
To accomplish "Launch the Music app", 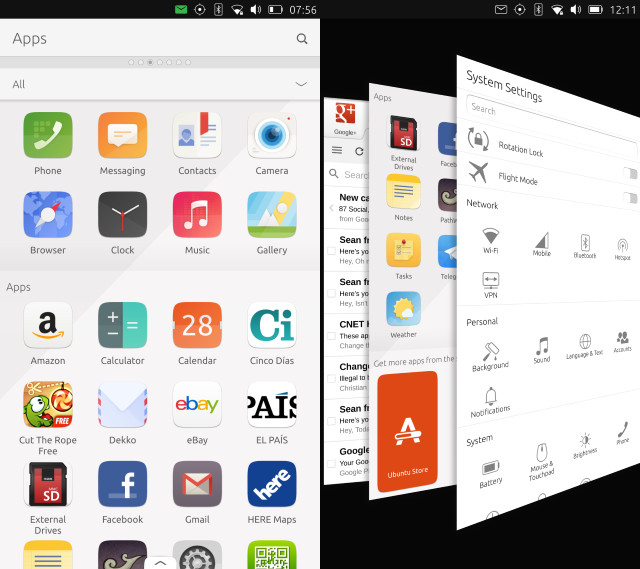I will [197, 215].
